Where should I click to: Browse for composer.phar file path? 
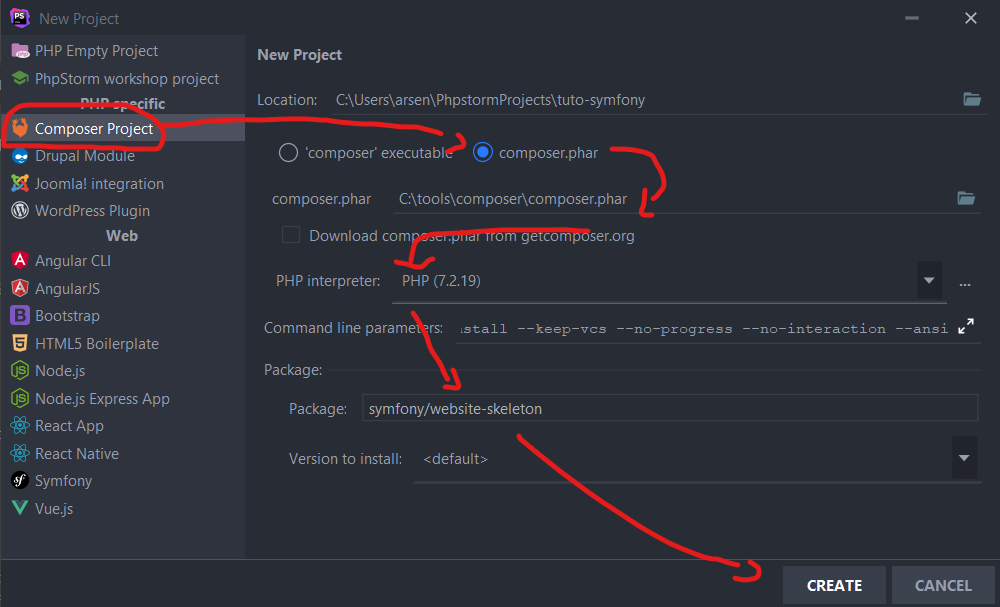(965, 198)
